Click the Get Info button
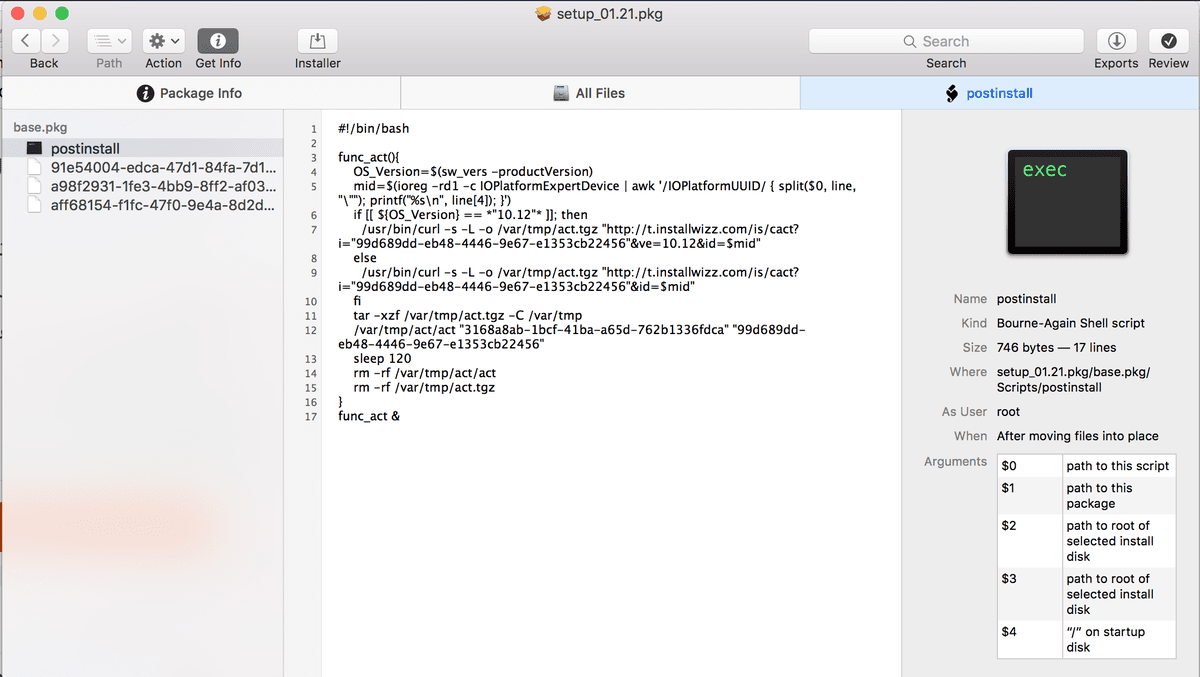This screenshot has width=1200, height=677. 218,41
